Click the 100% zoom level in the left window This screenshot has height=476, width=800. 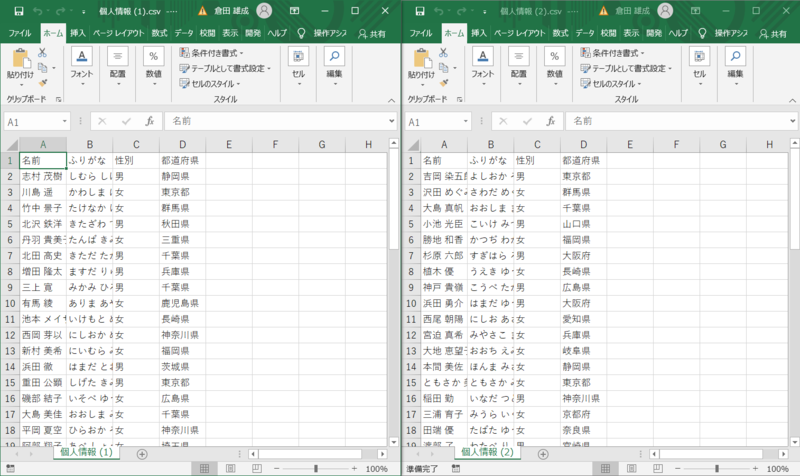(x=377, y=468)
